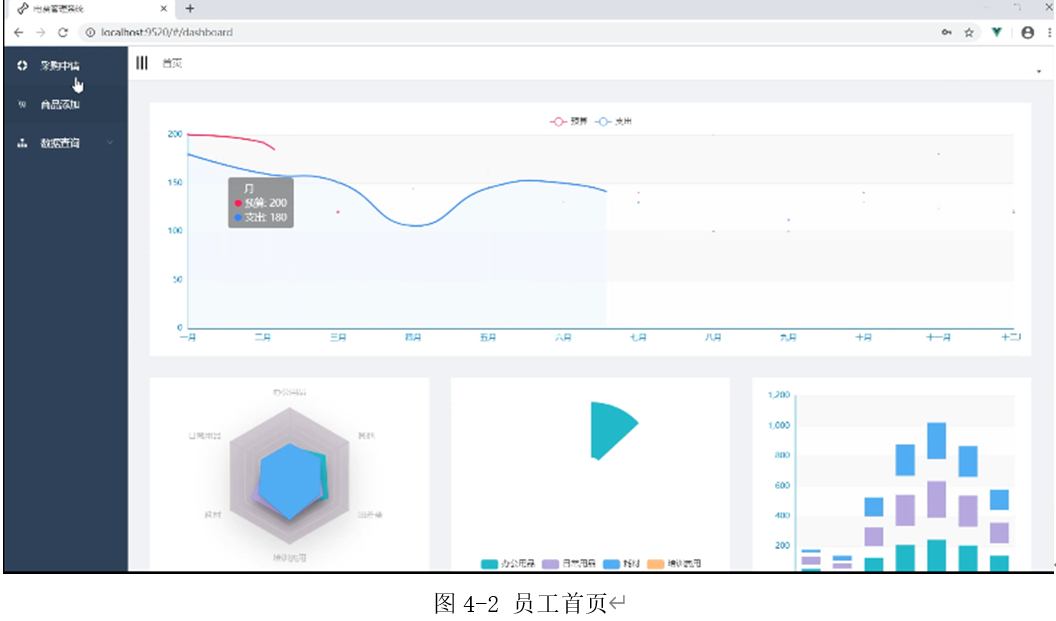Click the back navigation arrow icon
Image resolution: width=1056 pixels, height=621 pixels.
[x=17, y=32]
